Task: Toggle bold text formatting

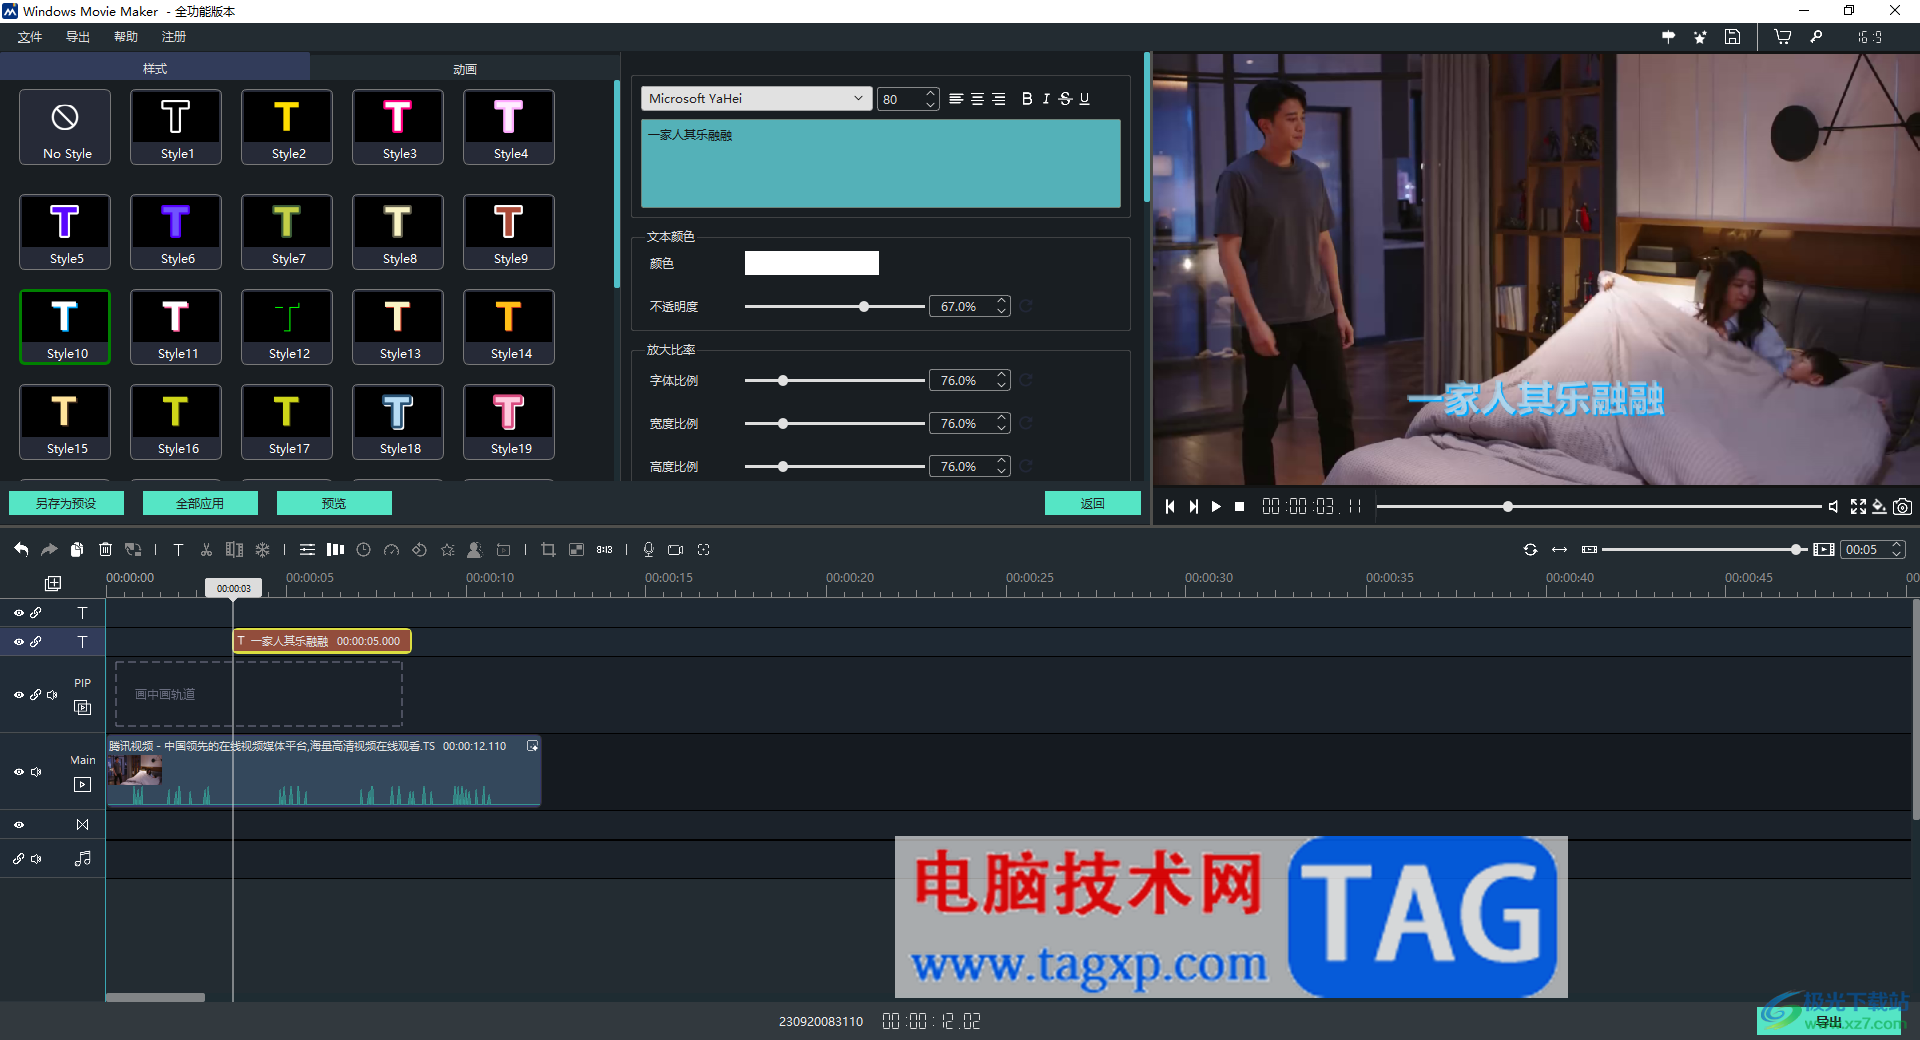Action: (1026, 99)
